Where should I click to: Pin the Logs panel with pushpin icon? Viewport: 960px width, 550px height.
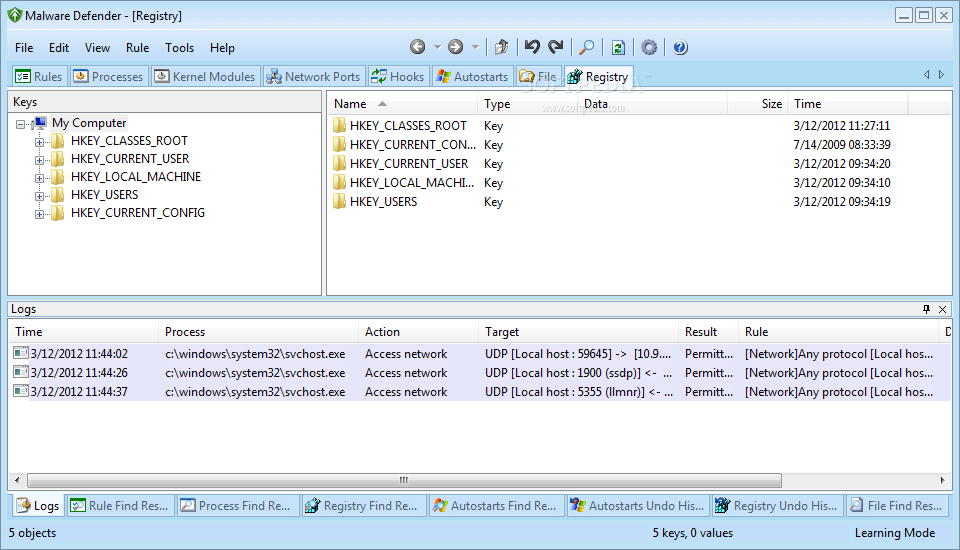tap(926, 309)
